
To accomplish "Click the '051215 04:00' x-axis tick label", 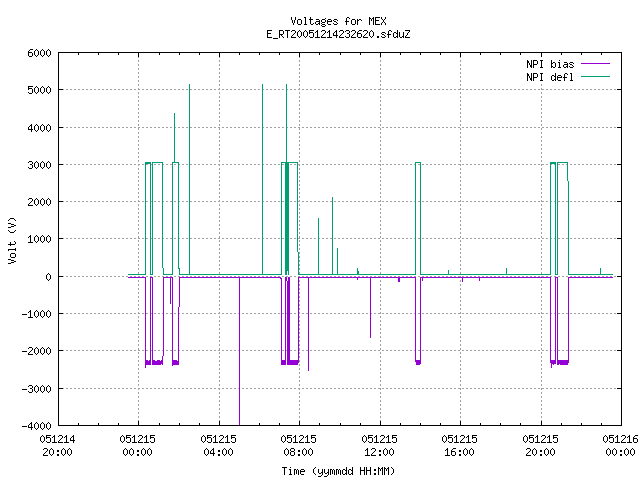I will (218, 446).
